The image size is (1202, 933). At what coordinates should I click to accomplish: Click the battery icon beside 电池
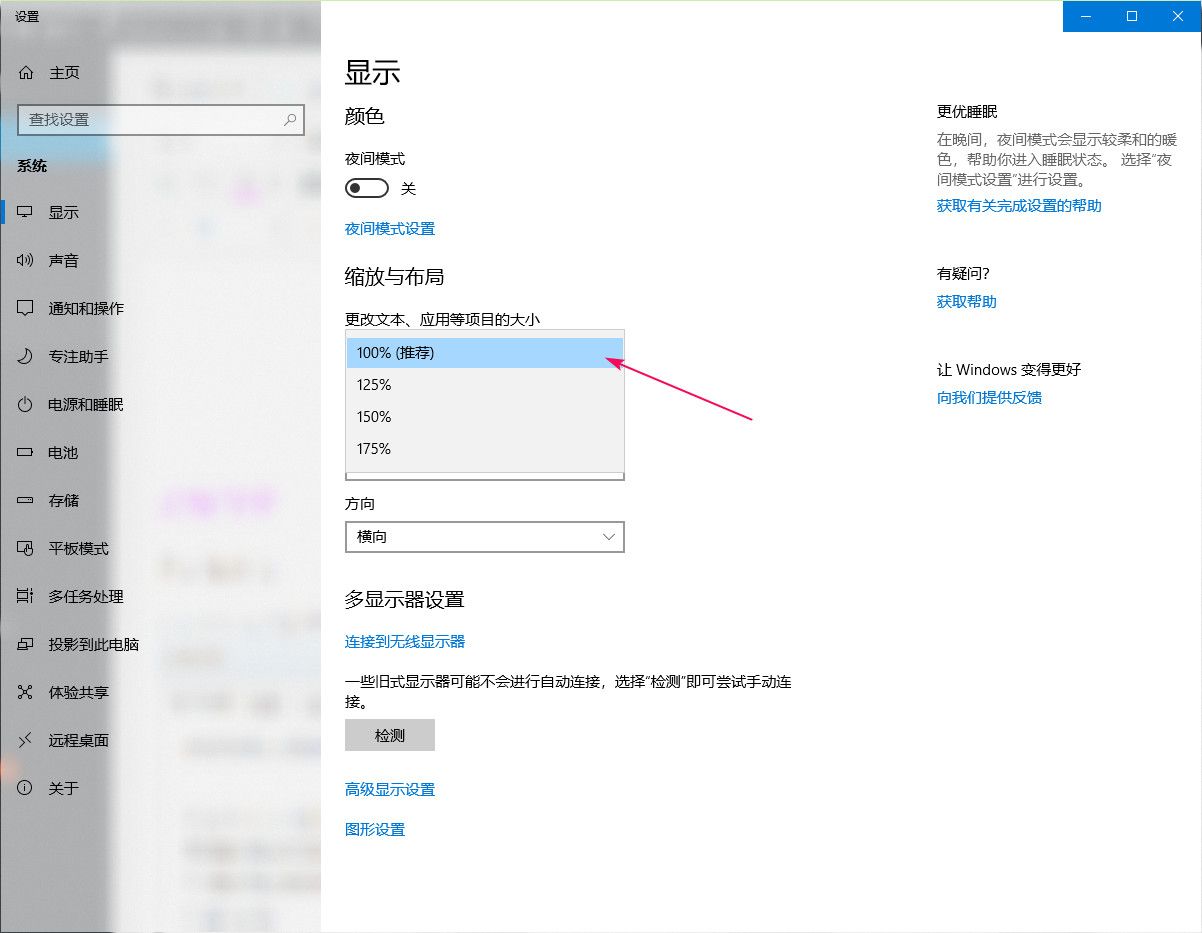25,453
